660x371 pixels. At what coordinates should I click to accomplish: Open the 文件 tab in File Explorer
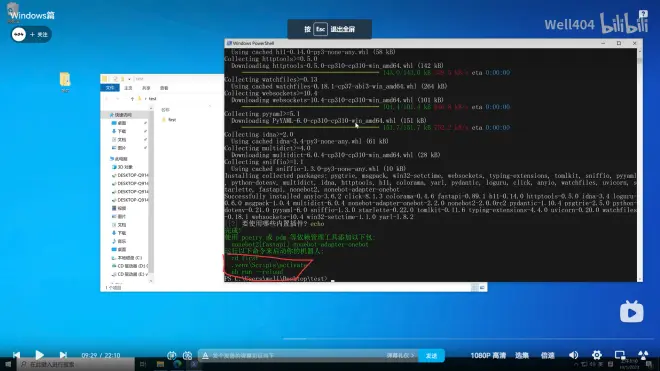110,88
